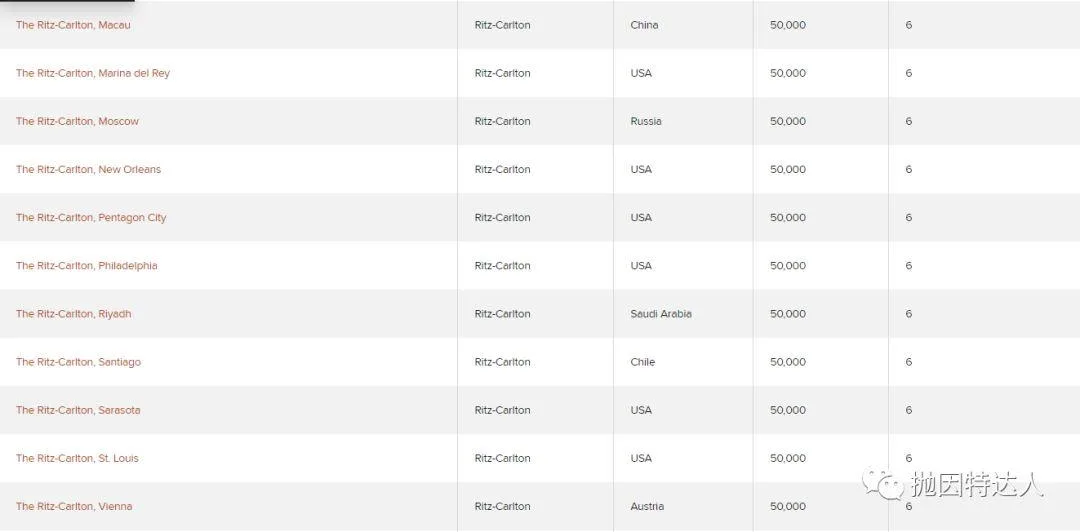Viewport: 1080px width, 532px height.
Task: Click category 6 in Moscow row
Action: pyautogui.click(x=909, y=121)
